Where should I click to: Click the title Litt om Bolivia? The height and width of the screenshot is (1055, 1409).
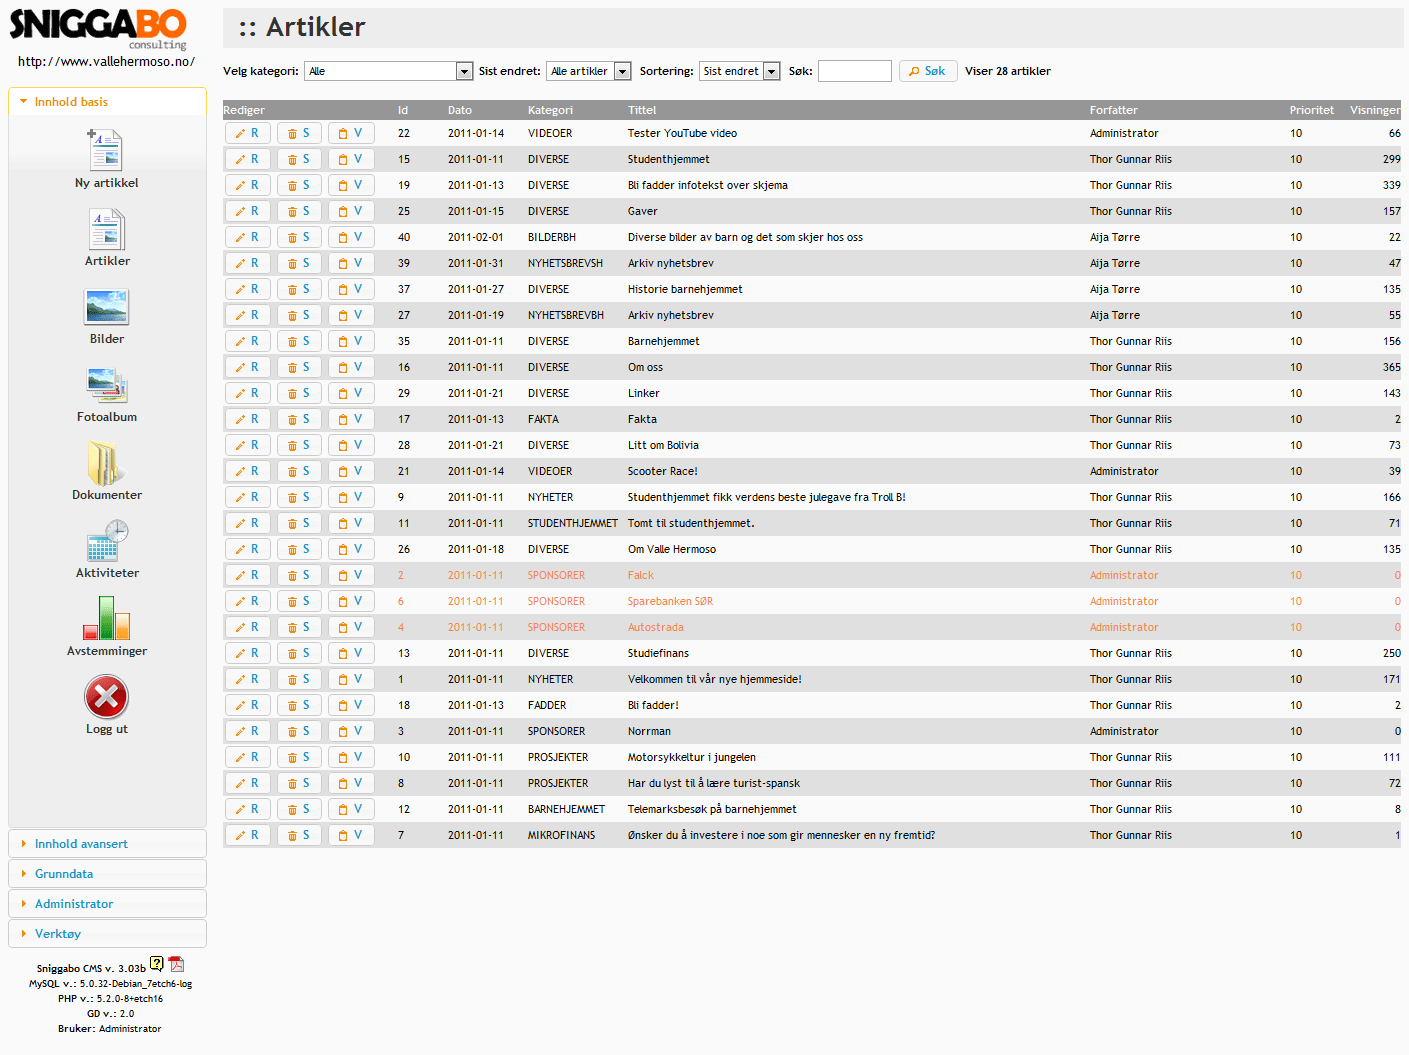point(663,445)
